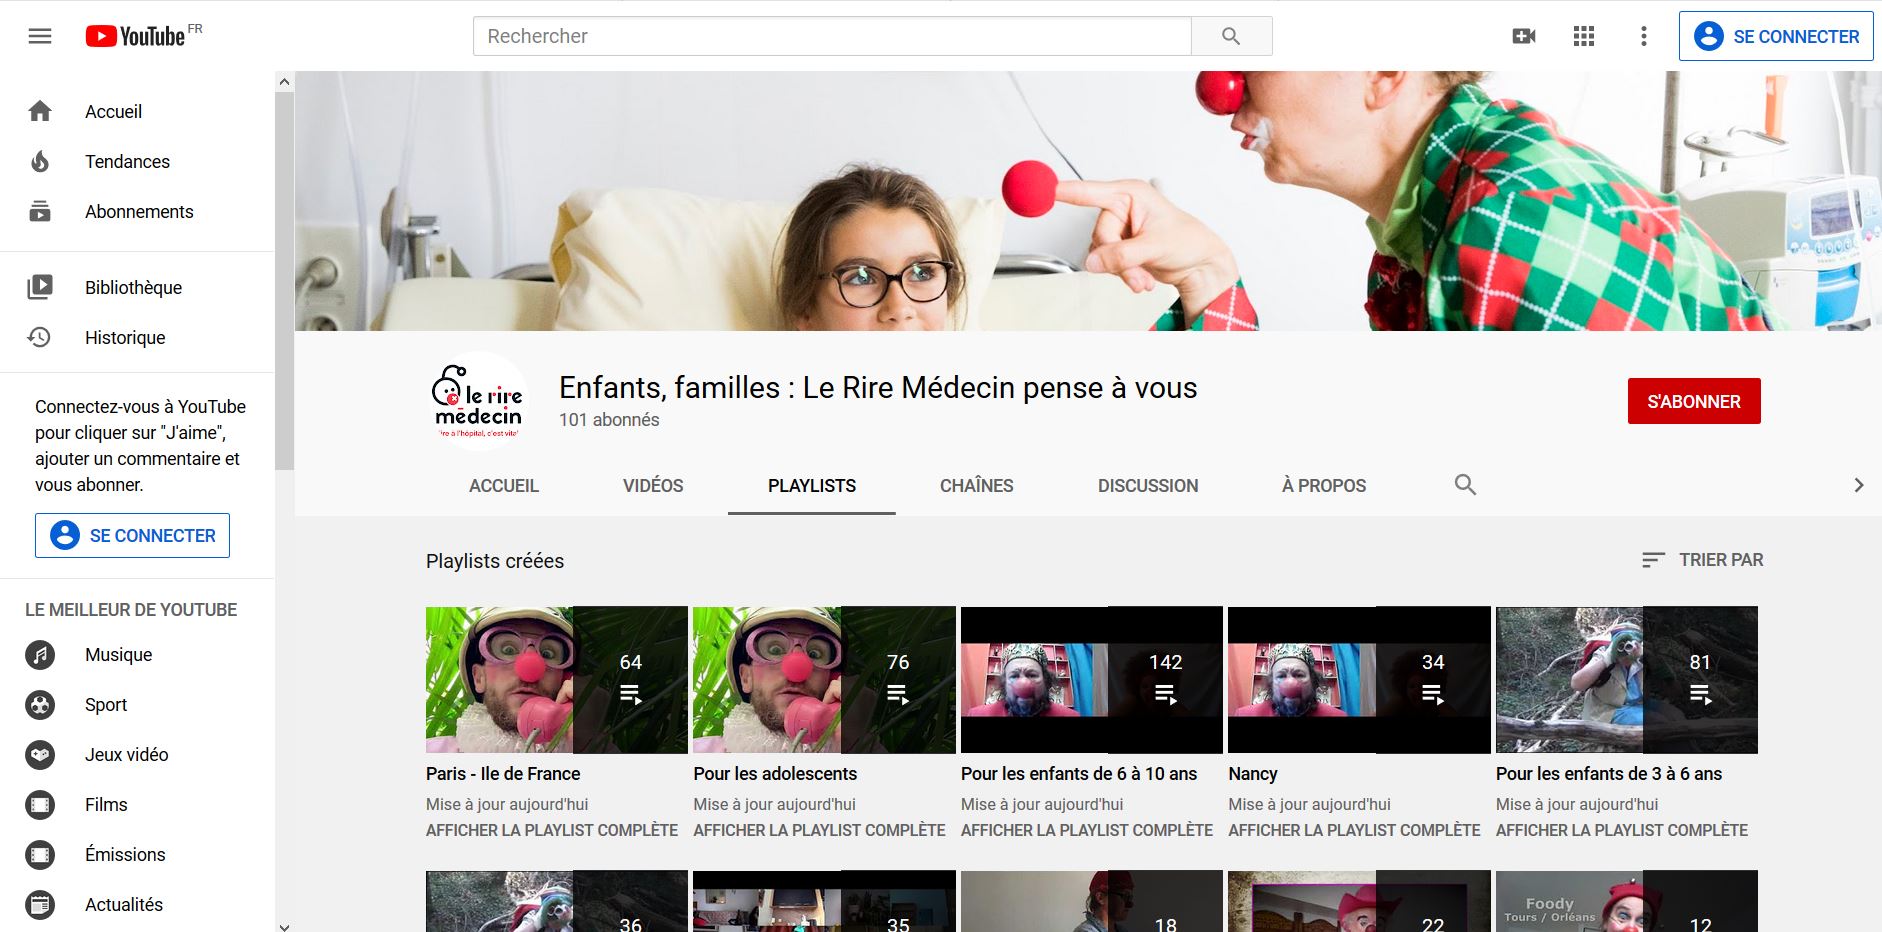Click the next arrow at right of channel tabs
Image resolution: width=1882 pixels, height=932 pixels.
click(1859, 485)
